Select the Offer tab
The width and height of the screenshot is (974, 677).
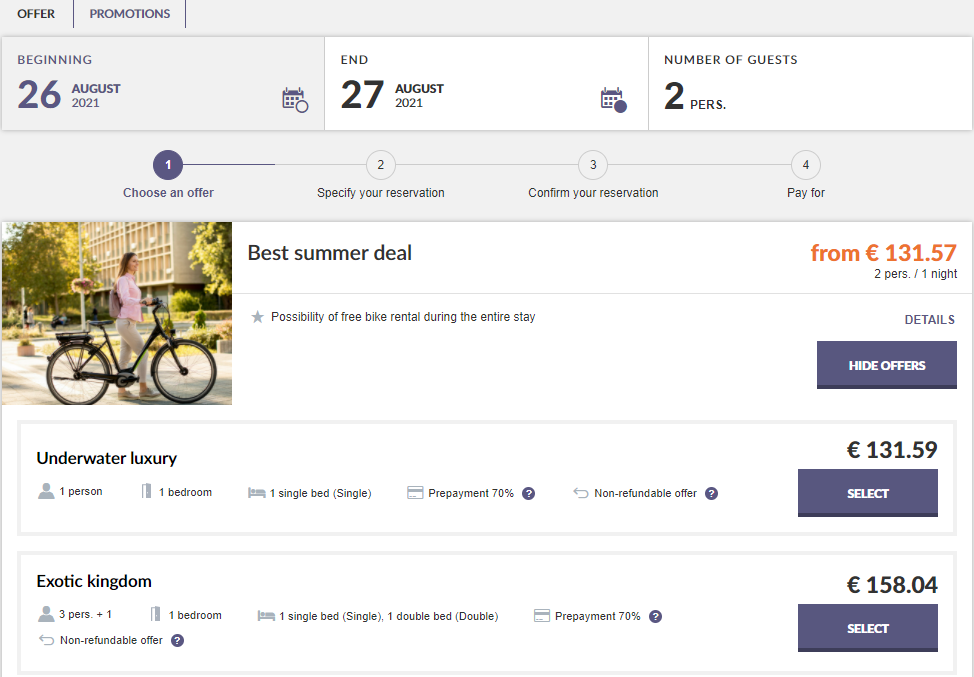(x=36, y=14)
